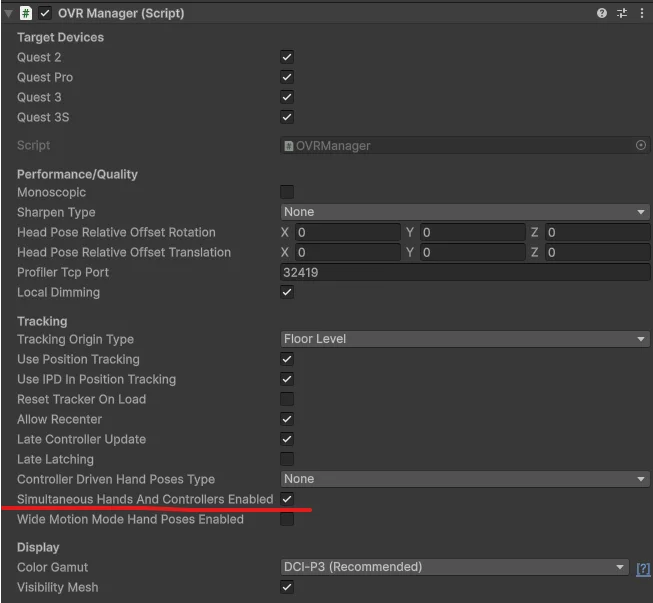Edit Offset Translation X value field
653x603 pixels.
(x=348, y=252)
